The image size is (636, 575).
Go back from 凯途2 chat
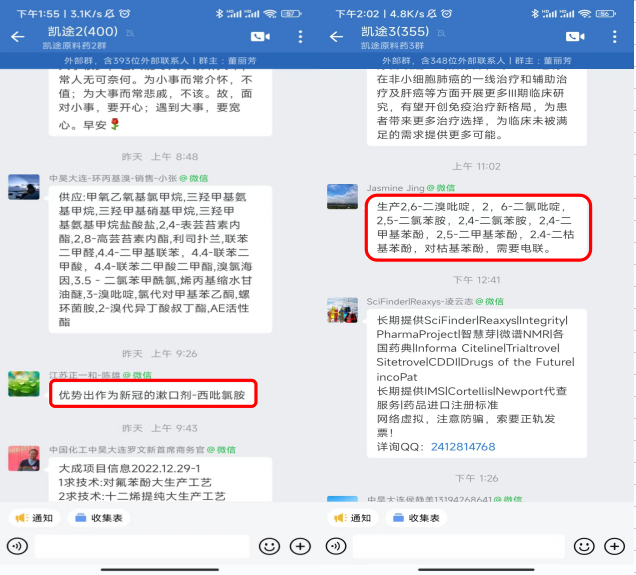click(17, 37)
